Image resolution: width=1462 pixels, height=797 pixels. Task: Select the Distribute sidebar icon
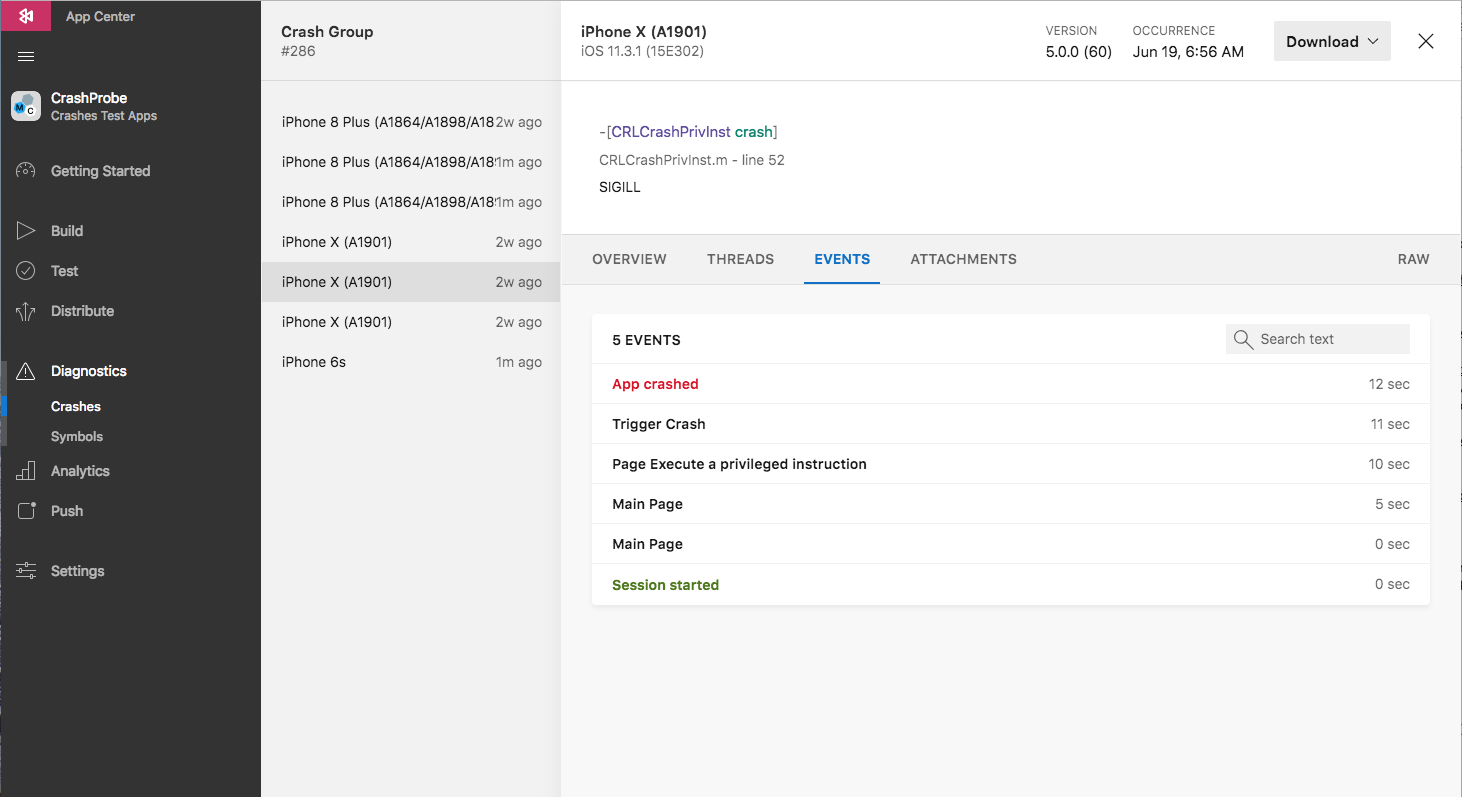tap(26, 310)
